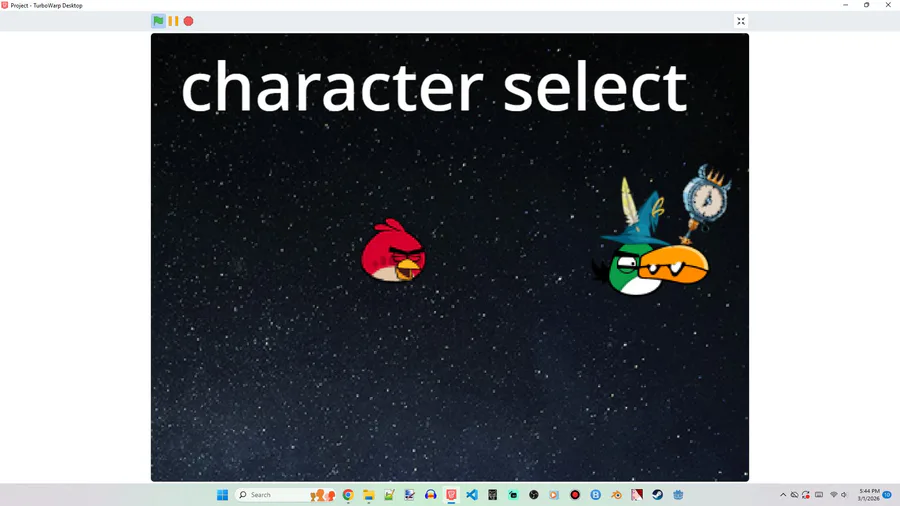Screen dimensions: 900x506
Task: Open Visual Studio Code from the taskbar
Action: coord(472,495)
